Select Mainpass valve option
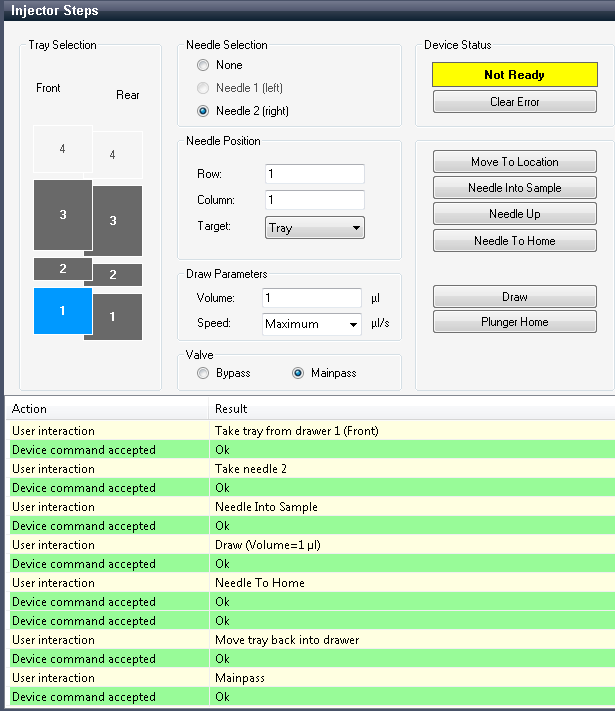Screen dimensions: 615x711 pos(298,373)
